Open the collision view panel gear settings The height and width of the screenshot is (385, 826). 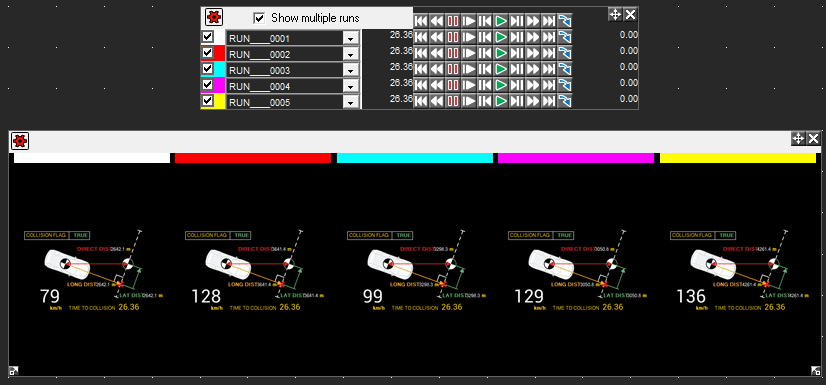[x=20, y=141]
